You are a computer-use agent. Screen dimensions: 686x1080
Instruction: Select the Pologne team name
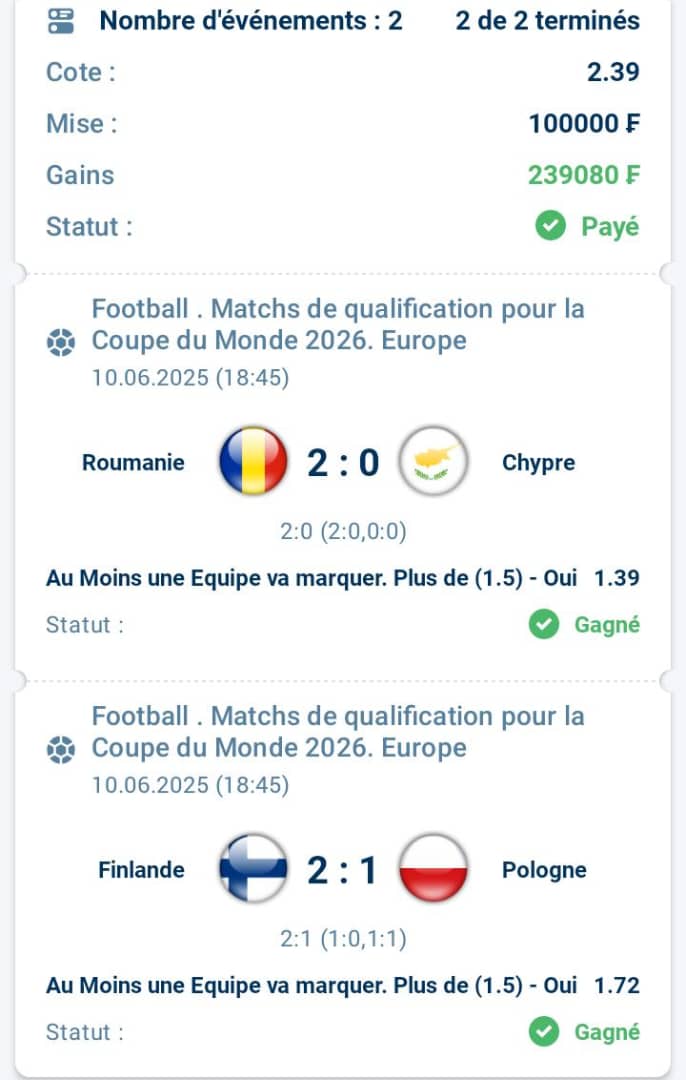pos(544,870)
